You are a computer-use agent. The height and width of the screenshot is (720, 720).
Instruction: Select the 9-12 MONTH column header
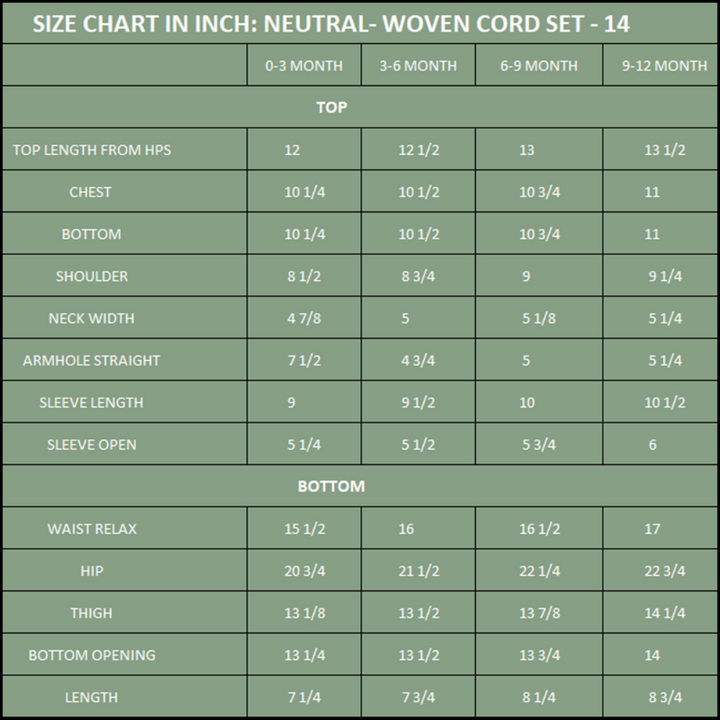664,66
